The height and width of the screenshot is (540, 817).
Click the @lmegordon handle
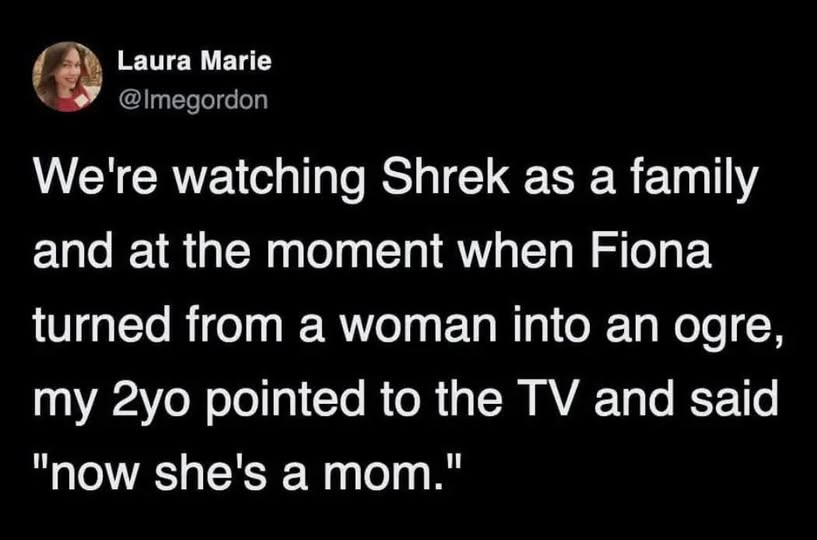pyautogui.click(x=194, y=98)
